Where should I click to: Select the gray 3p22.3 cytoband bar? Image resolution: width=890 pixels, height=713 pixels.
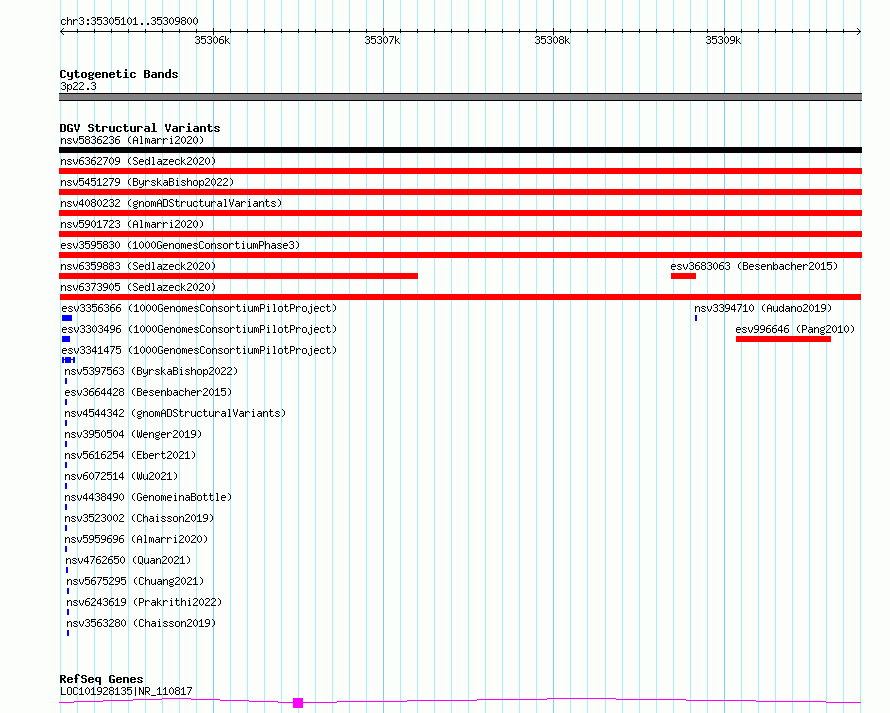point(460,97)
